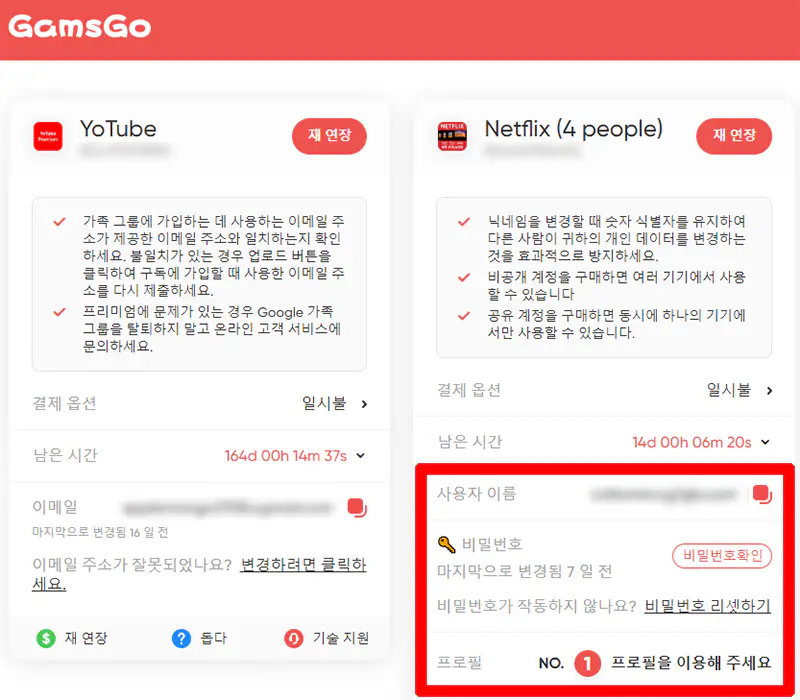Viewport: 800px width, 700px height.
Task: Click the Netflix (4 people) title
Action: pyautogui.click(x=573, y=129)
